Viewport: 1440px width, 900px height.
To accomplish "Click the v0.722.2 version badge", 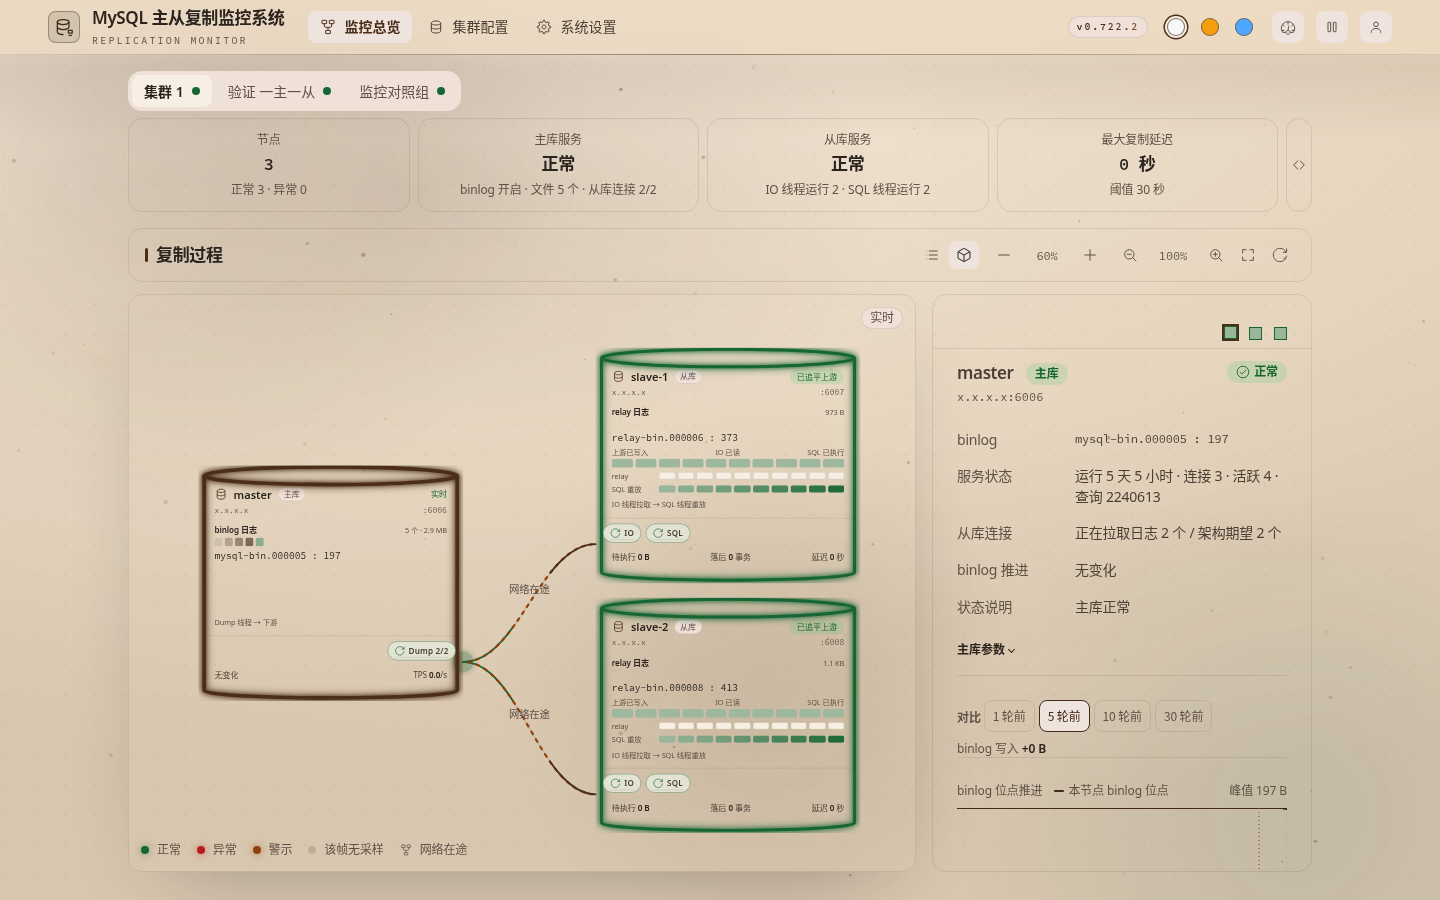I will coord(1107,27).
